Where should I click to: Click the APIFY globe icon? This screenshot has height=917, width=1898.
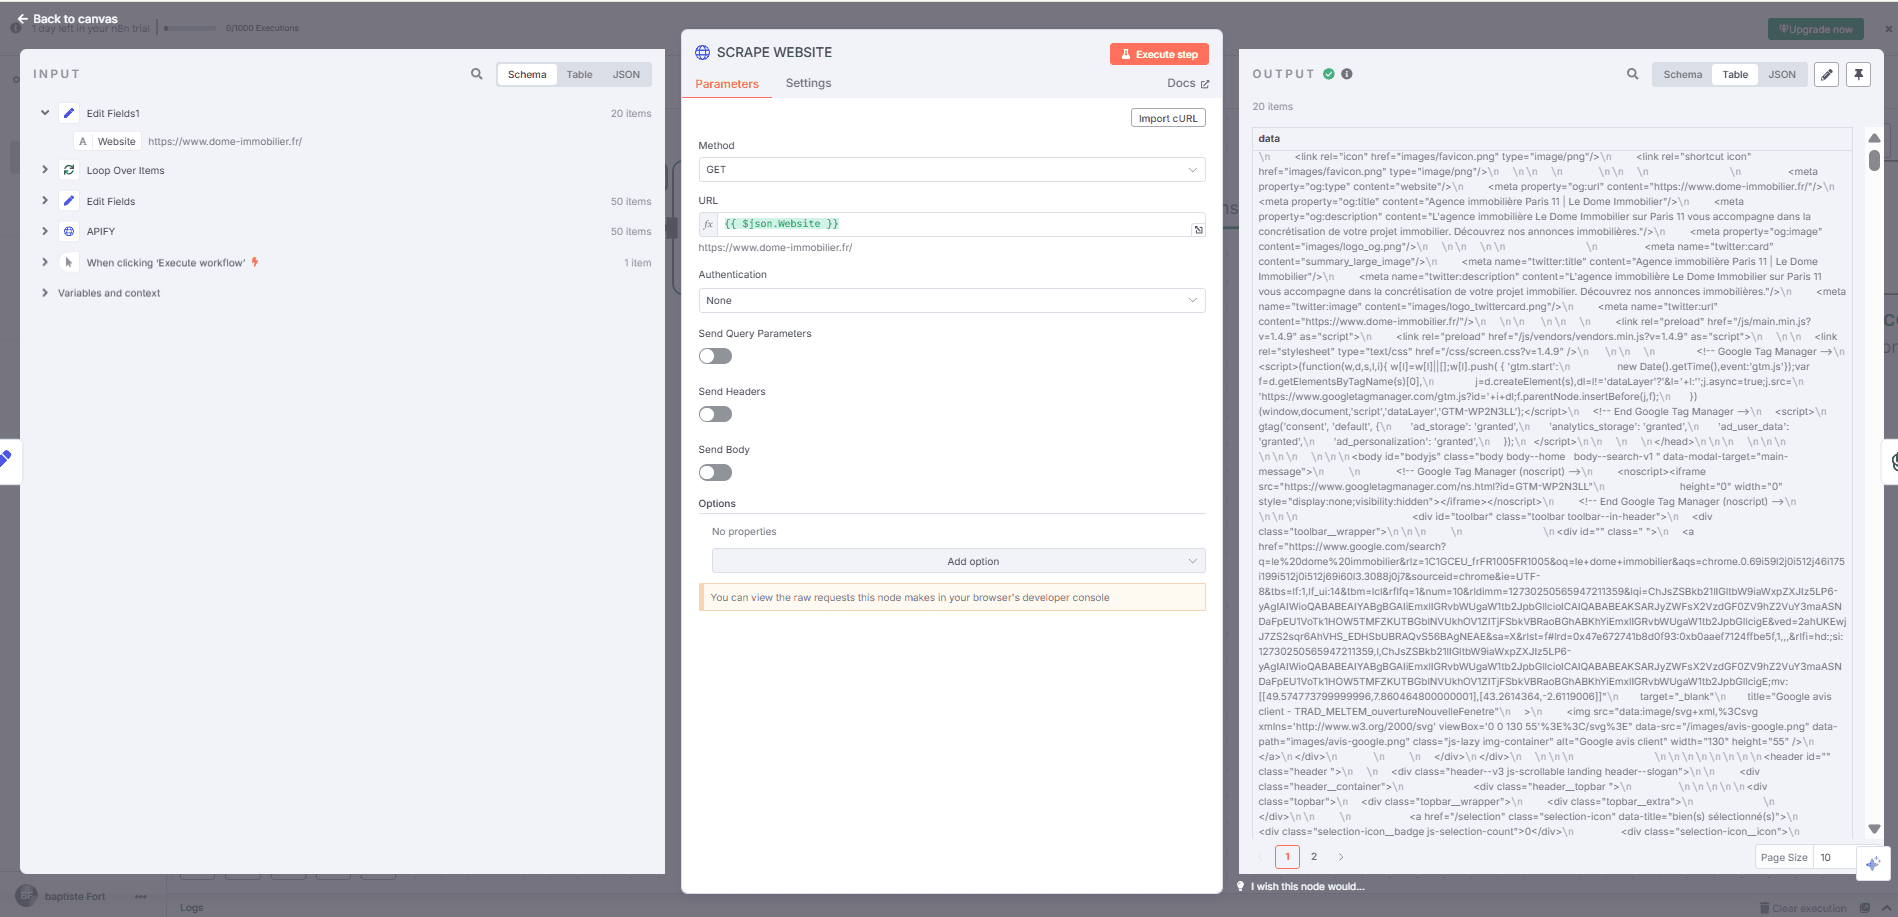(69, 231)
